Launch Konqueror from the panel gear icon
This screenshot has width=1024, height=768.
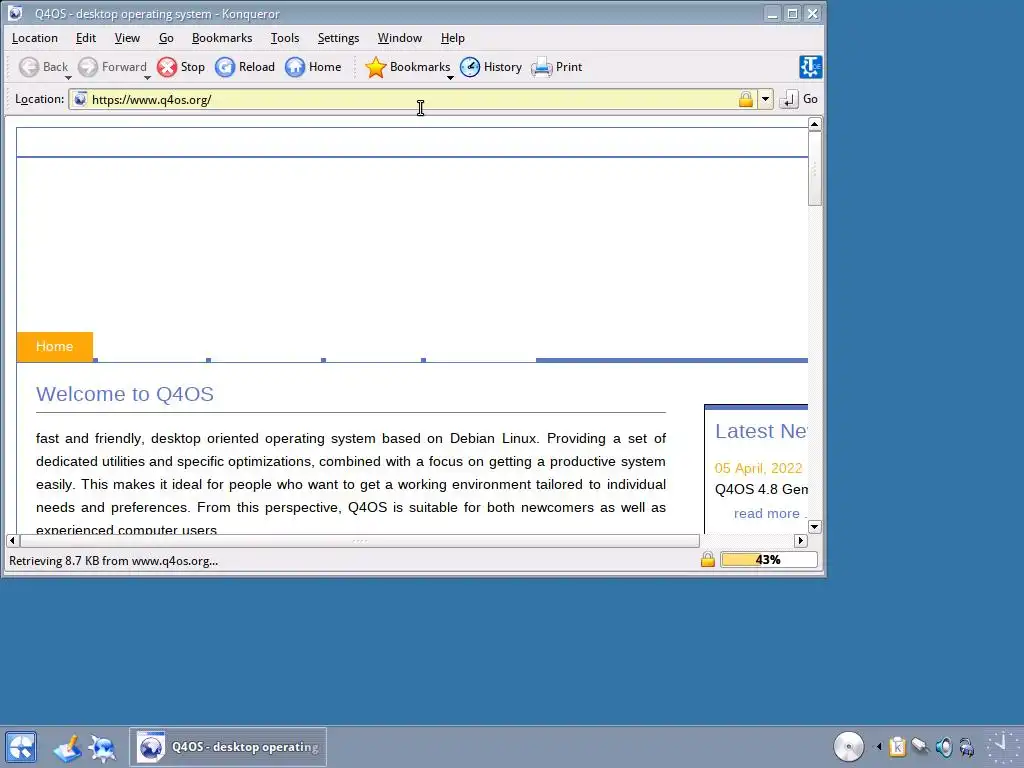coord(103,748)
